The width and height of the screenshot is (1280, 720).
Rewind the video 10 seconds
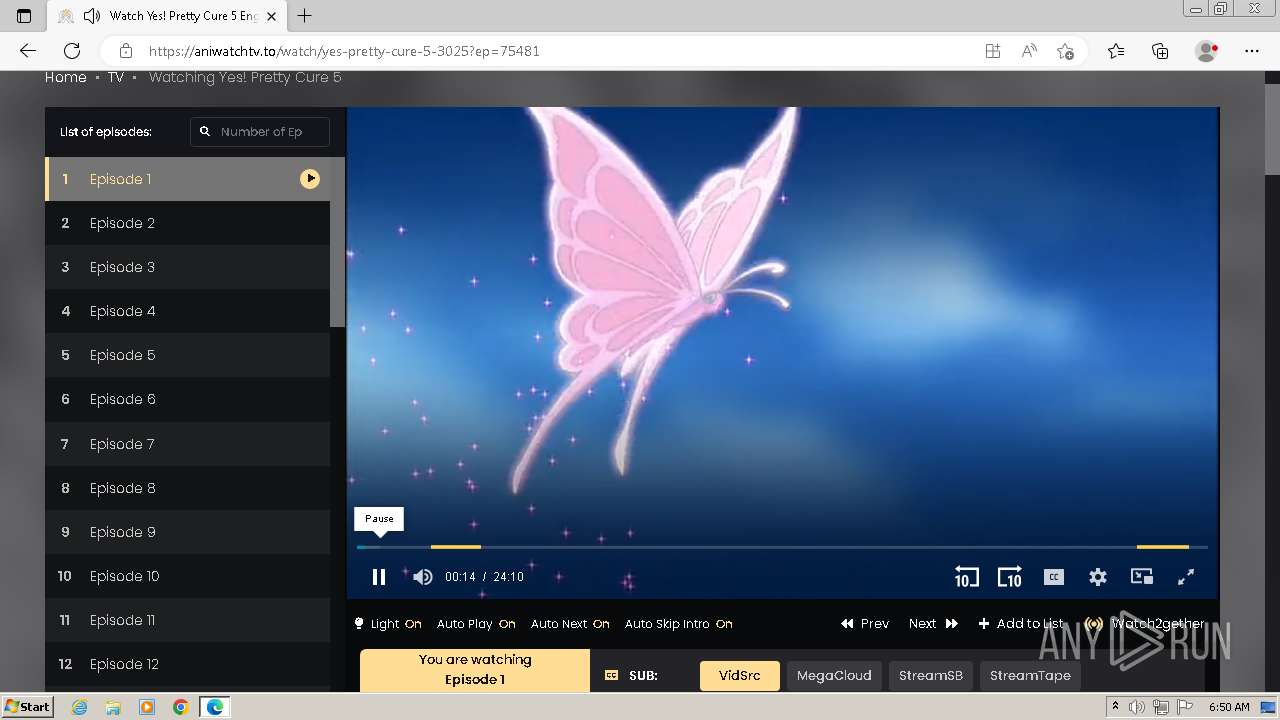coord(966,577)
